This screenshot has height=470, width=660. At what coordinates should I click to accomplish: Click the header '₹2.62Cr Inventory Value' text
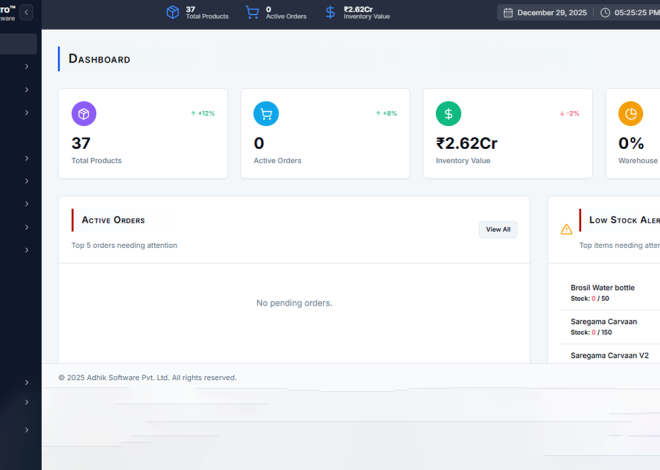pos(367,13)
